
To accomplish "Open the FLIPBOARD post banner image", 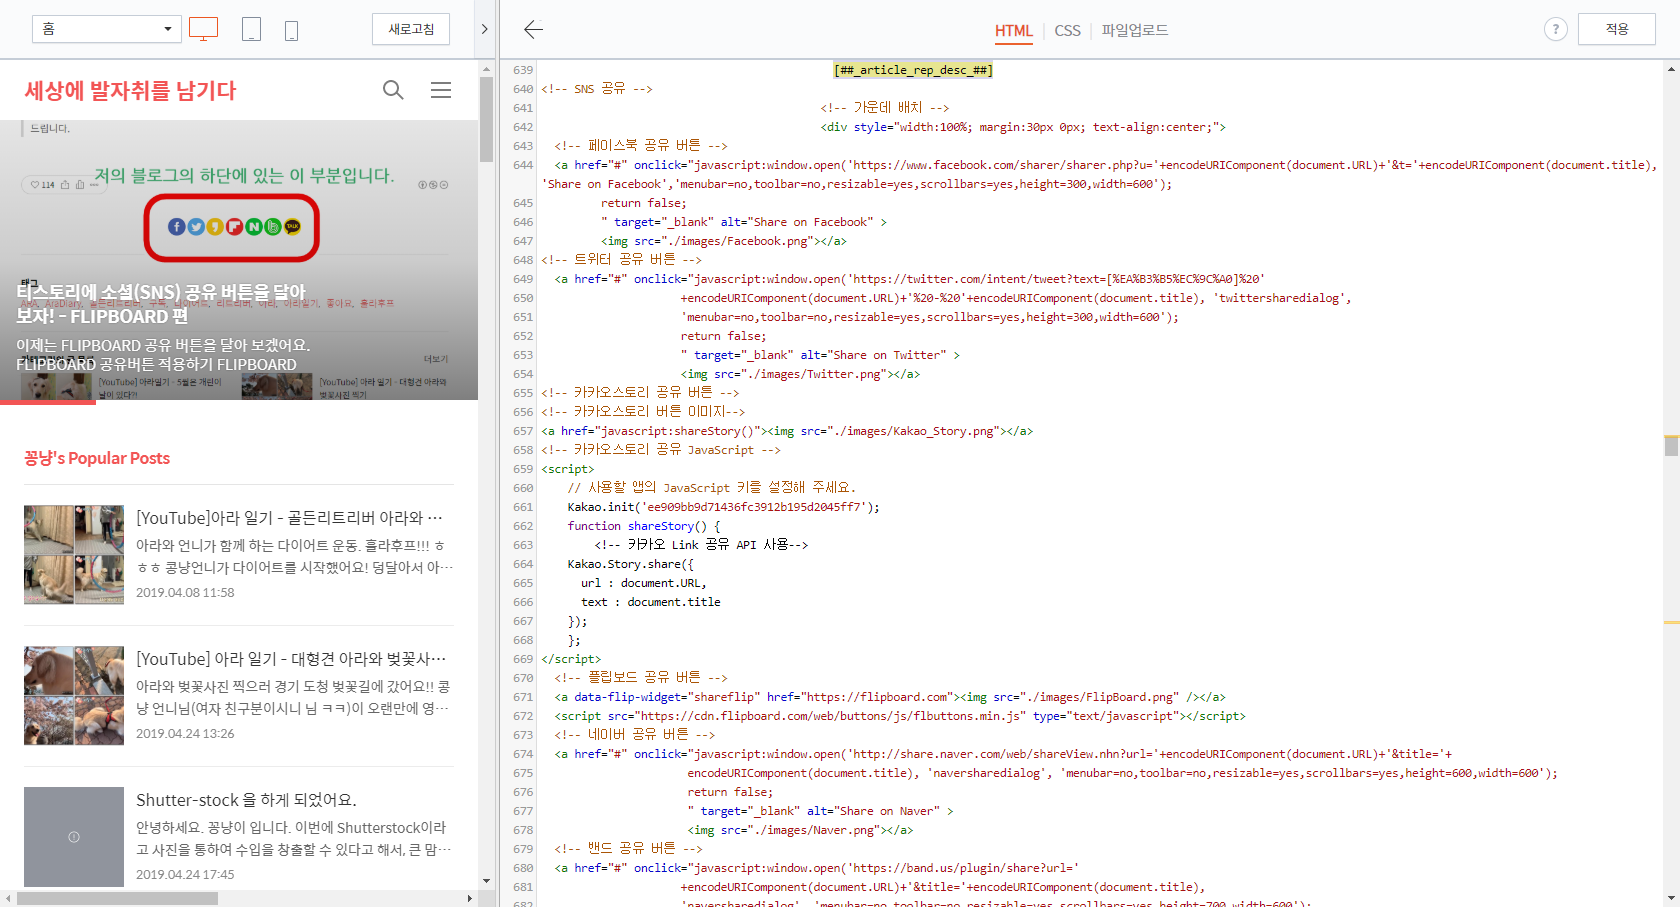I will (239, 260).
